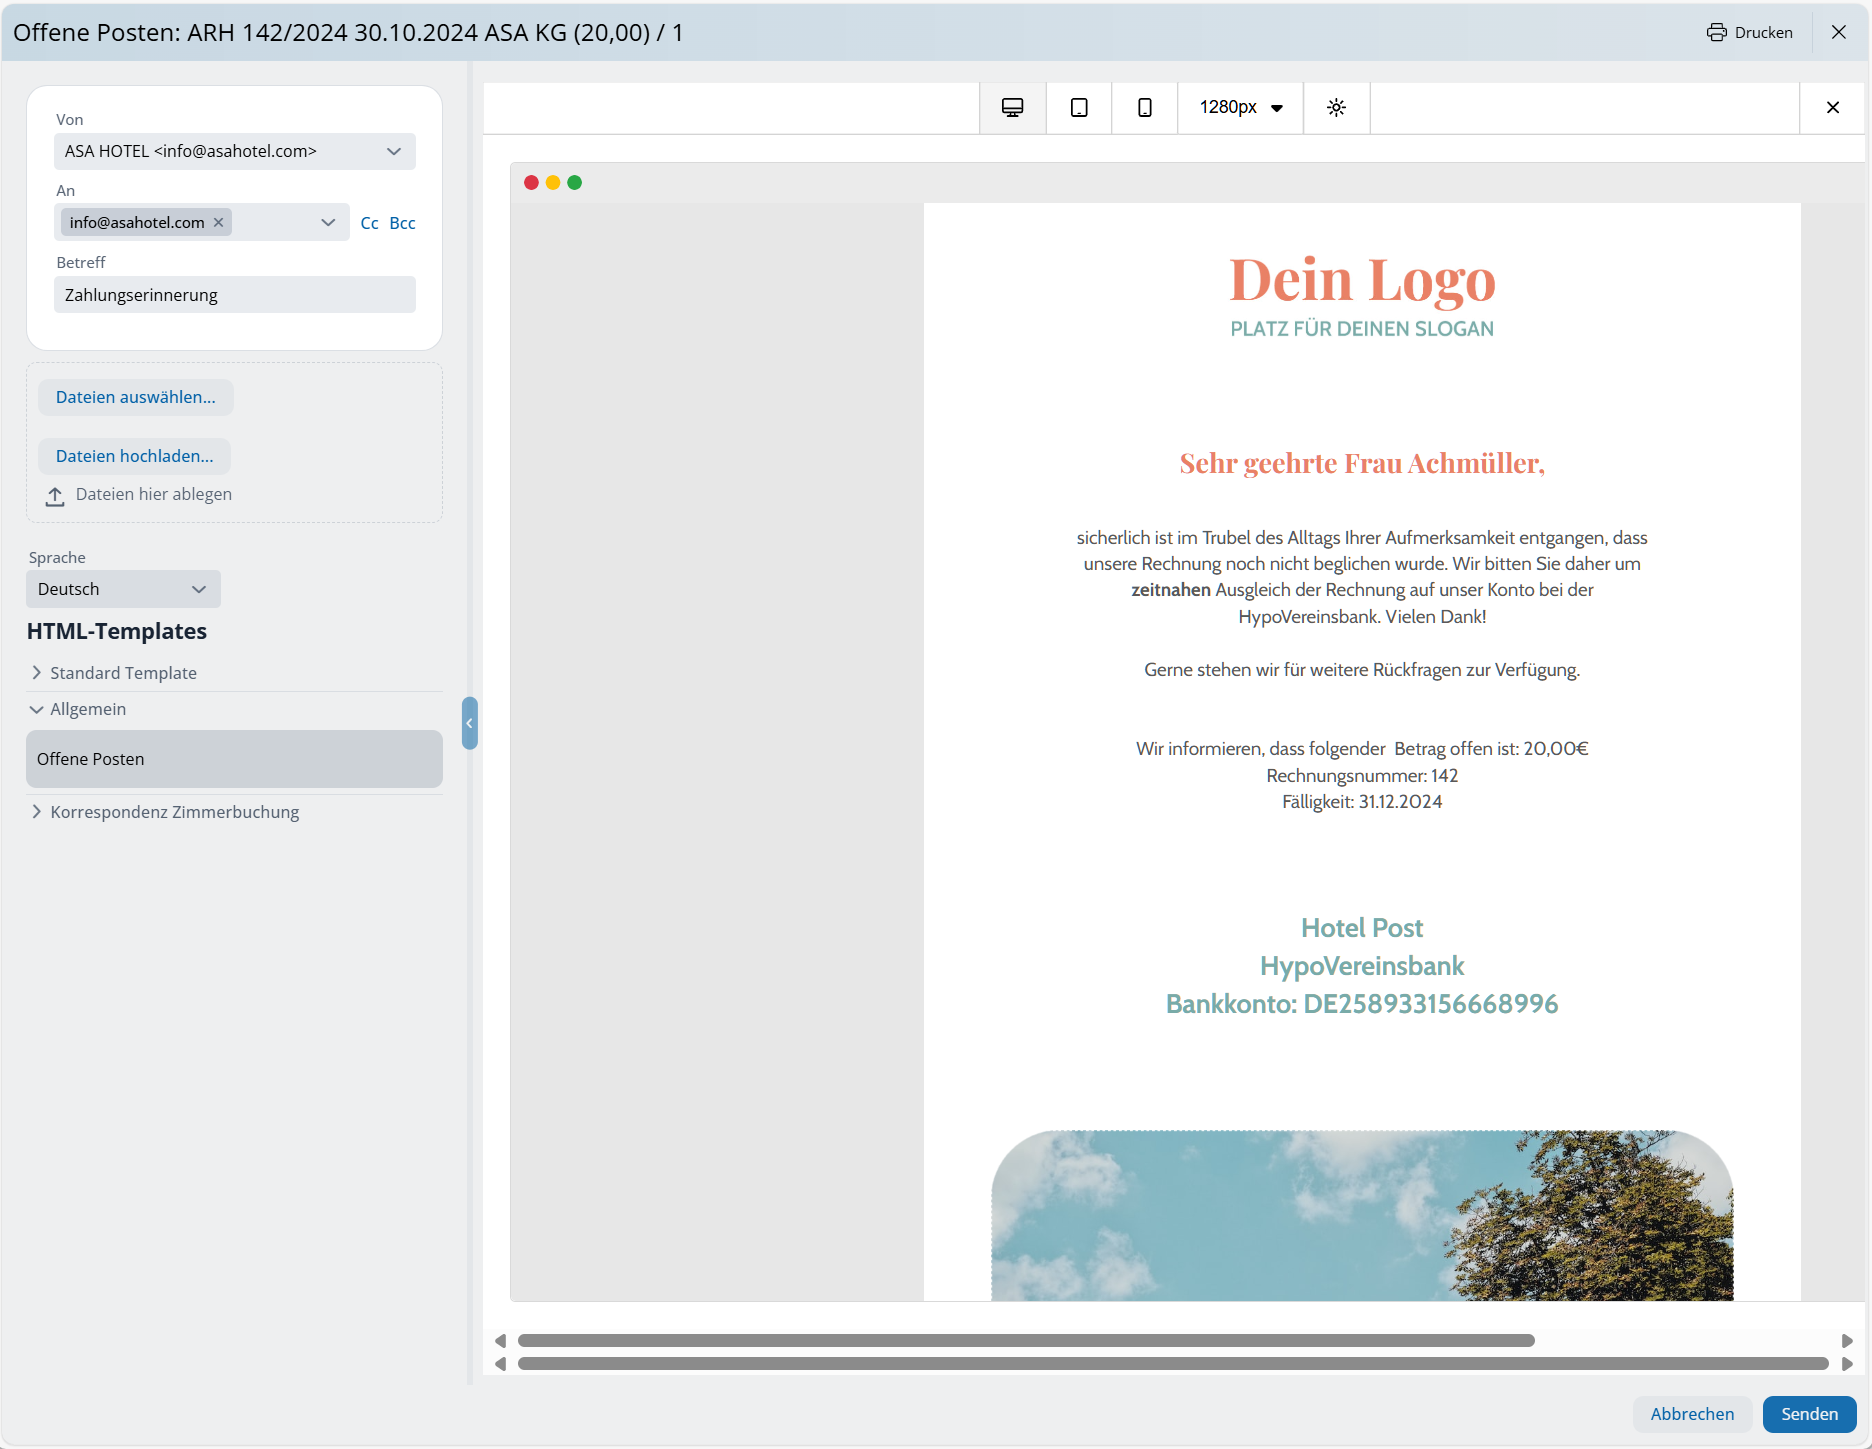
Task: Click the Senden button
Action: tap(1808, 1414)
